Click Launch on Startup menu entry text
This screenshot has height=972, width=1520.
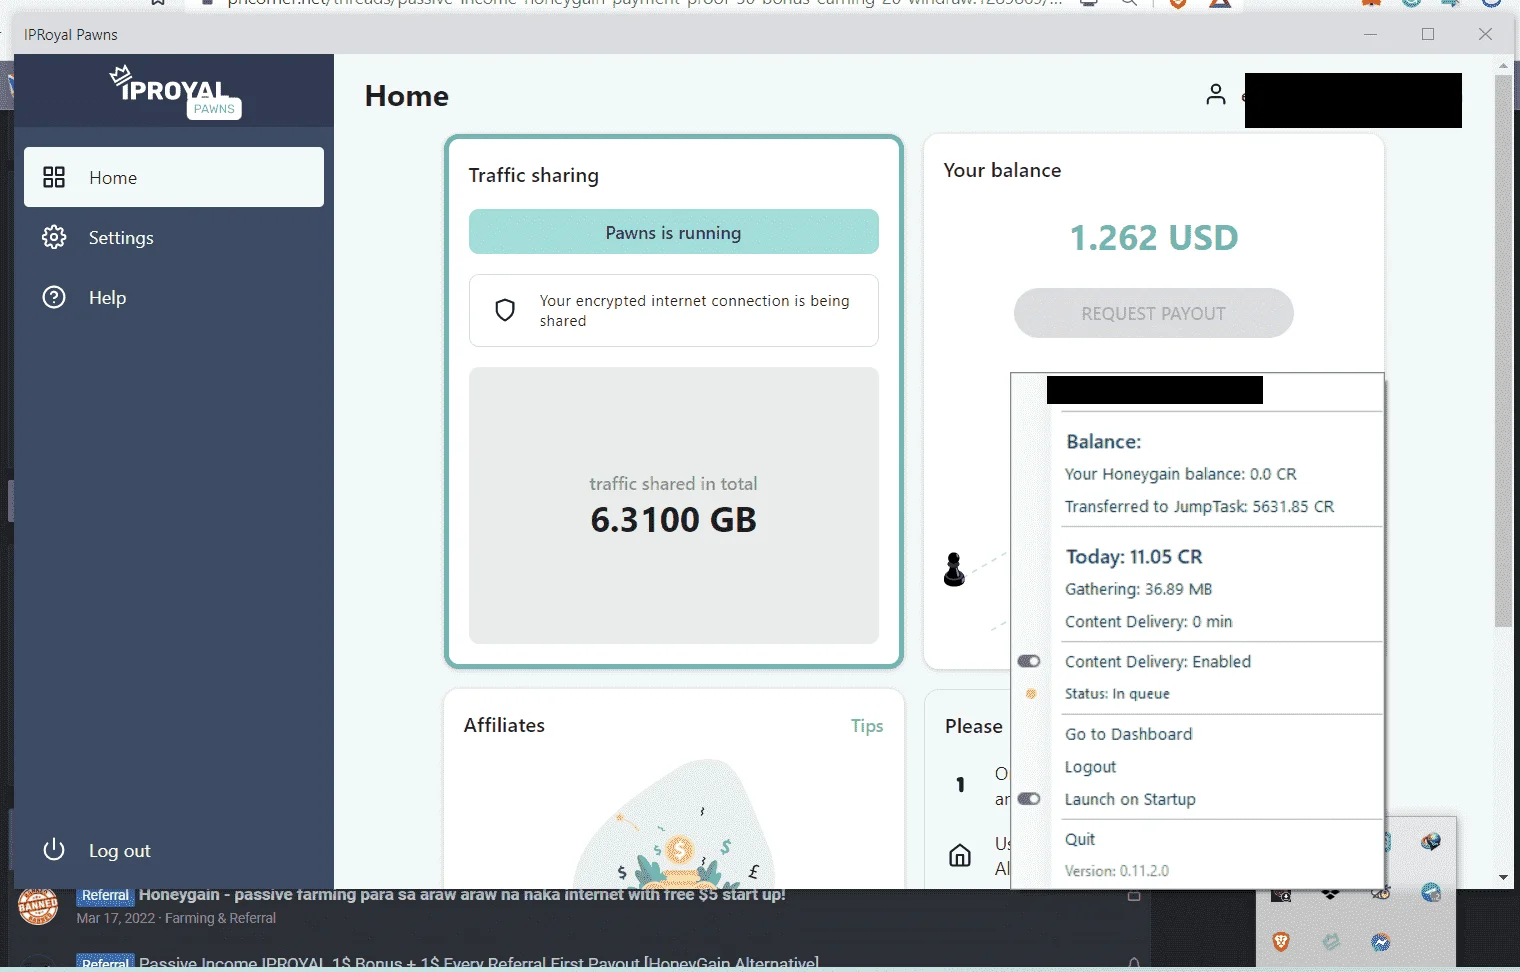coord(1130,799)
